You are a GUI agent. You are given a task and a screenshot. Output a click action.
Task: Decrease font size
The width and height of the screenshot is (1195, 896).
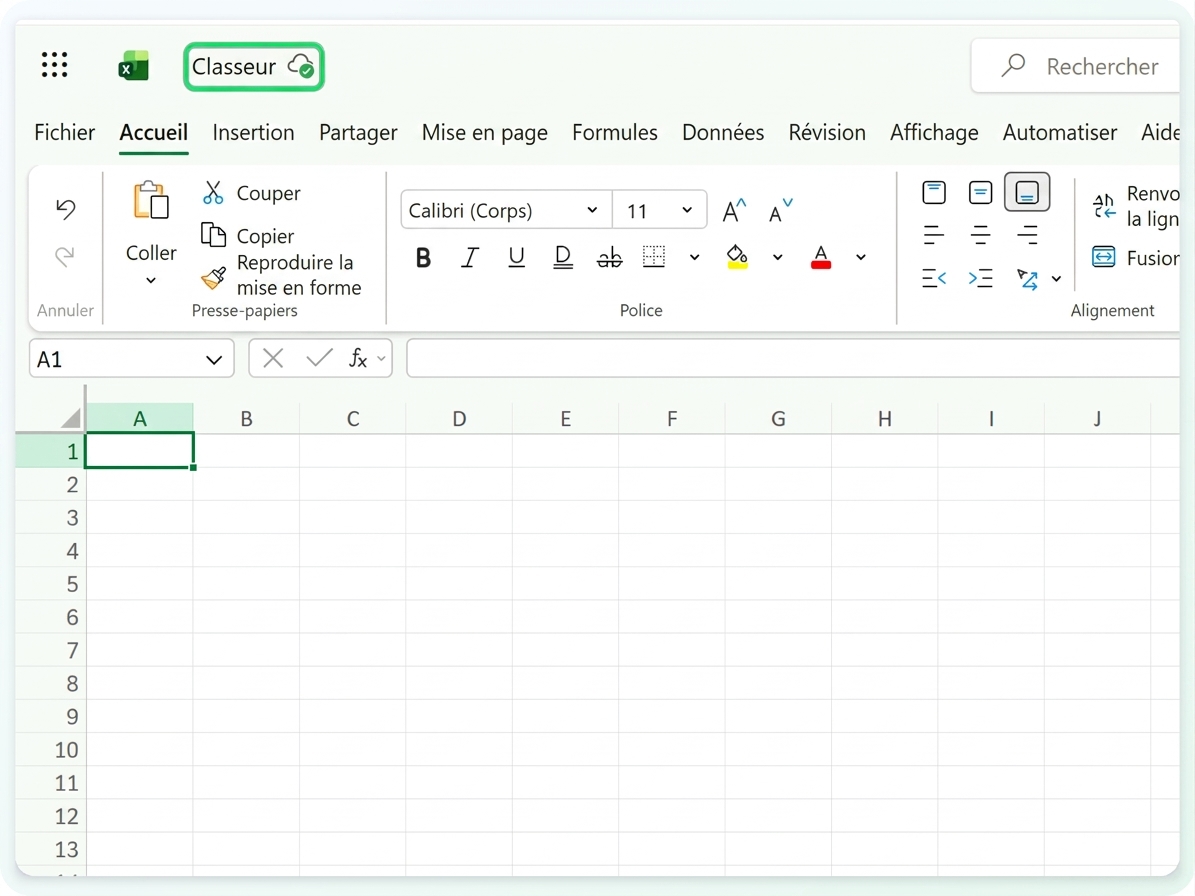pyautogui.click(x=780, y=210)
